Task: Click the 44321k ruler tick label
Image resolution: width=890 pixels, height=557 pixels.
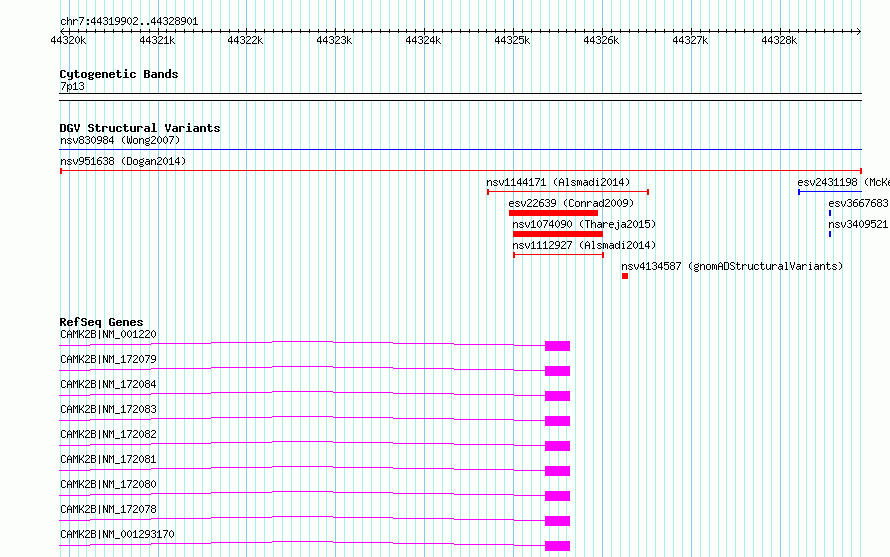Action: [157, 40]
